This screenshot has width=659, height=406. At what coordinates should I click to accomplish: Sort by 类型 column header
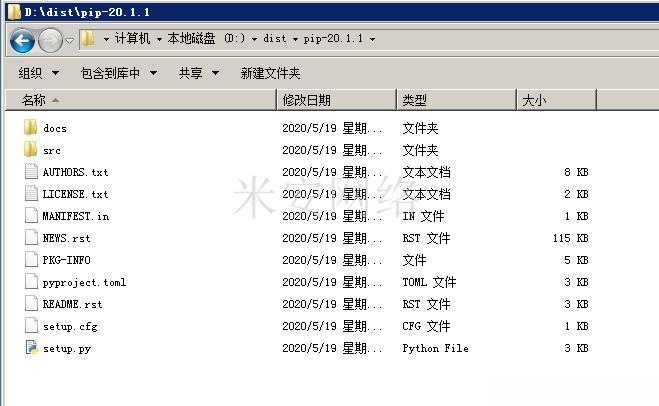[456, 100]
